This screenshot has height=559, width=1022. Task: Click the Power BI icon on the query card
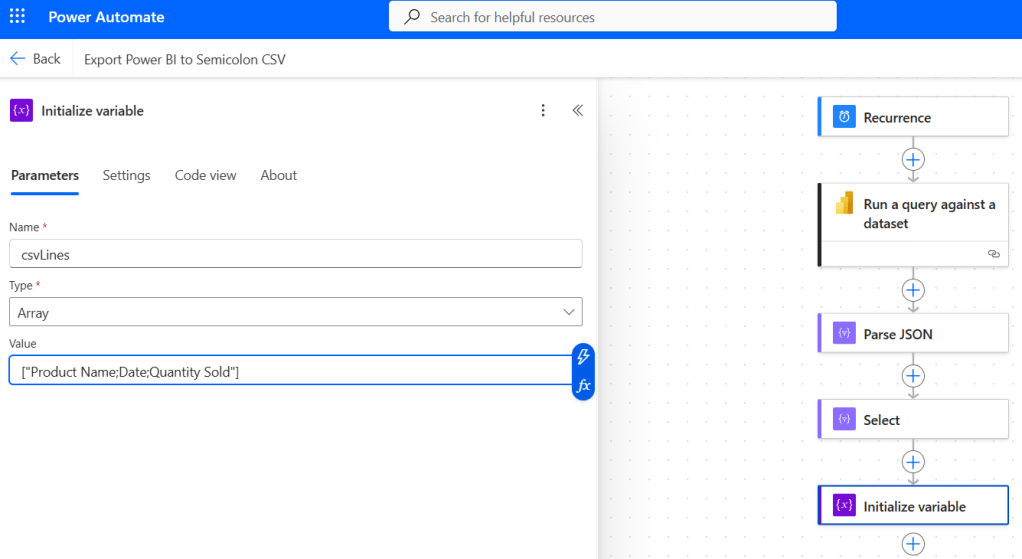coord(845,203)
